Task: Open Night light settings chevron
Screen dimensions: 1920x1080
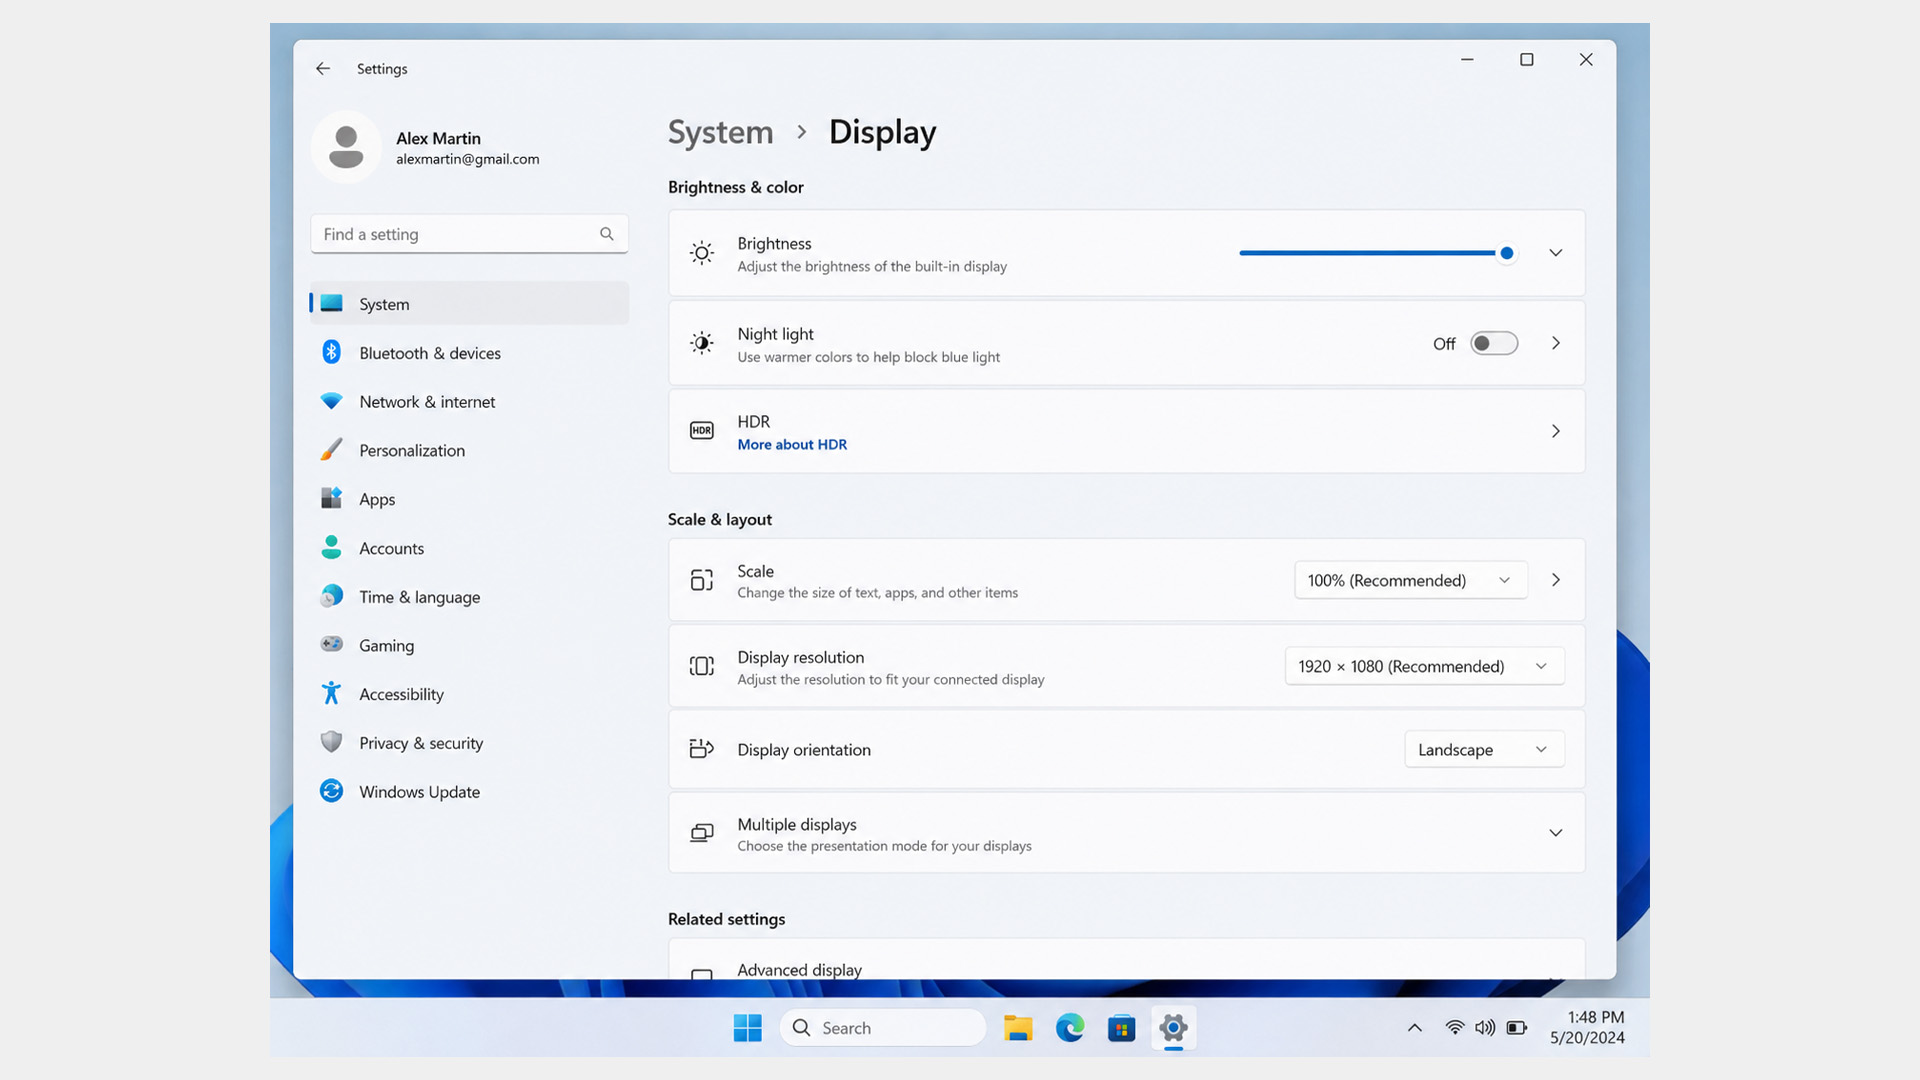Action: point(1556,343)
